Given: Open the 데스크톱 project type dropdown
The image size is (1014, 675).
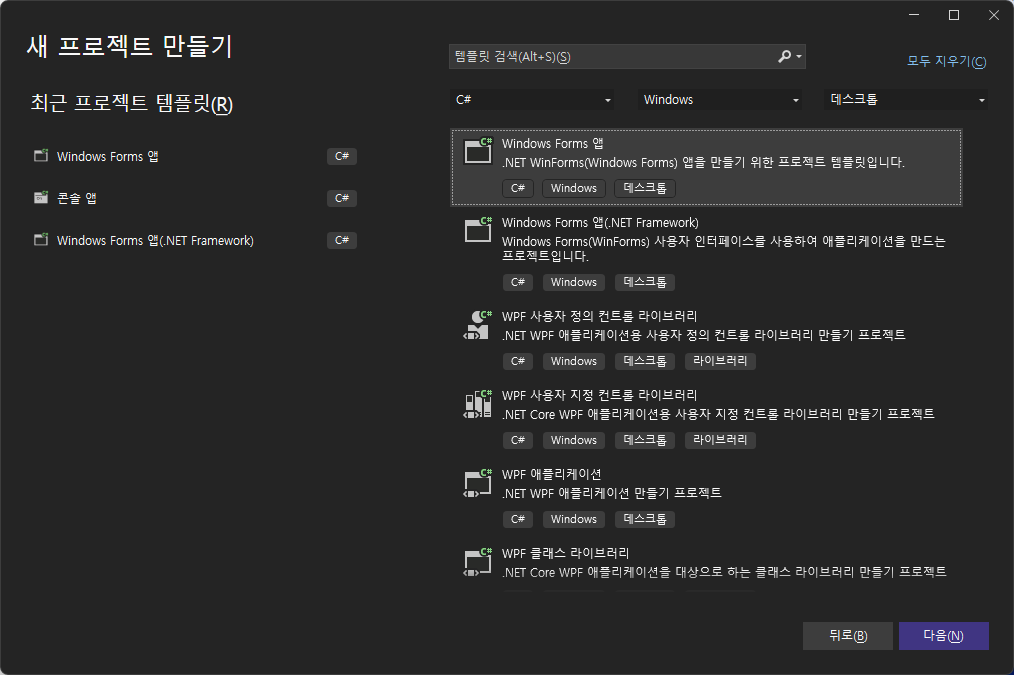Looking at the screenshot, I should click(x=906, y=100).
